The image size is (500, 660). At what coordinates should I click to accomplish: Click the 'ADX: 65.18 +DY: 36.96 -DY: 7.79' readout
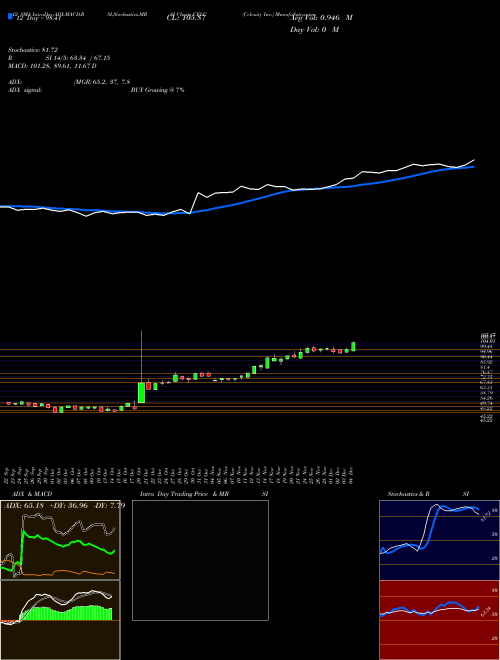click(x=64, y=505)
